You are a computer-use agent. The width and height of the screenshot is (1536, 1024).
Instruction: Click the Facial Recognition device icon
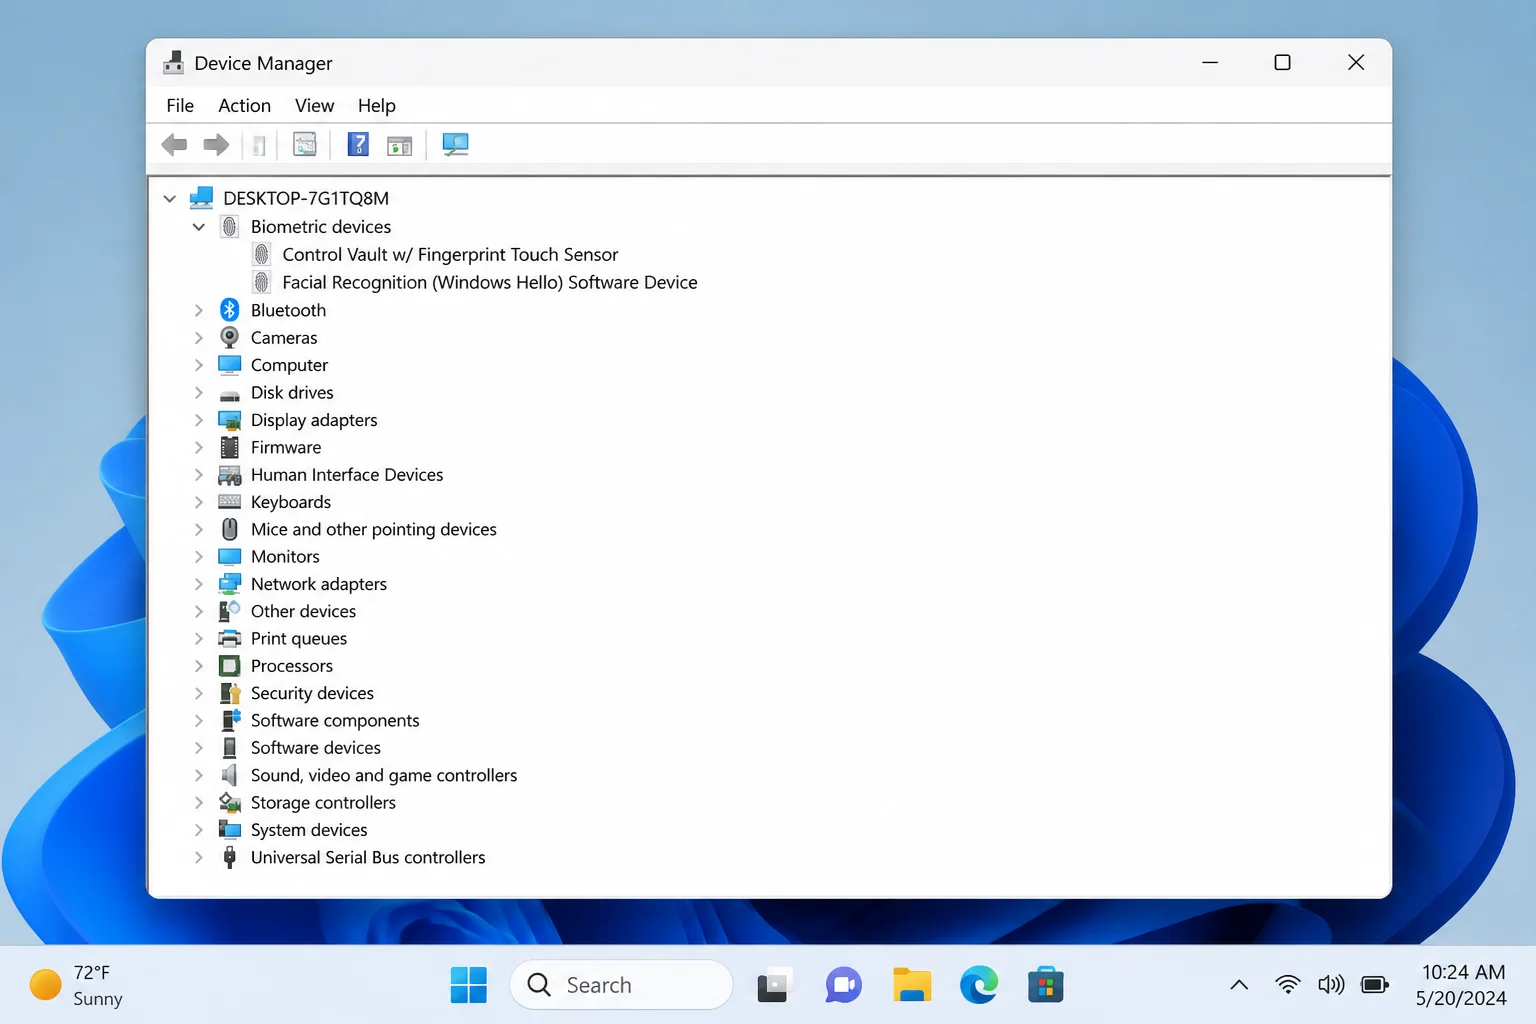click(261, 282)
